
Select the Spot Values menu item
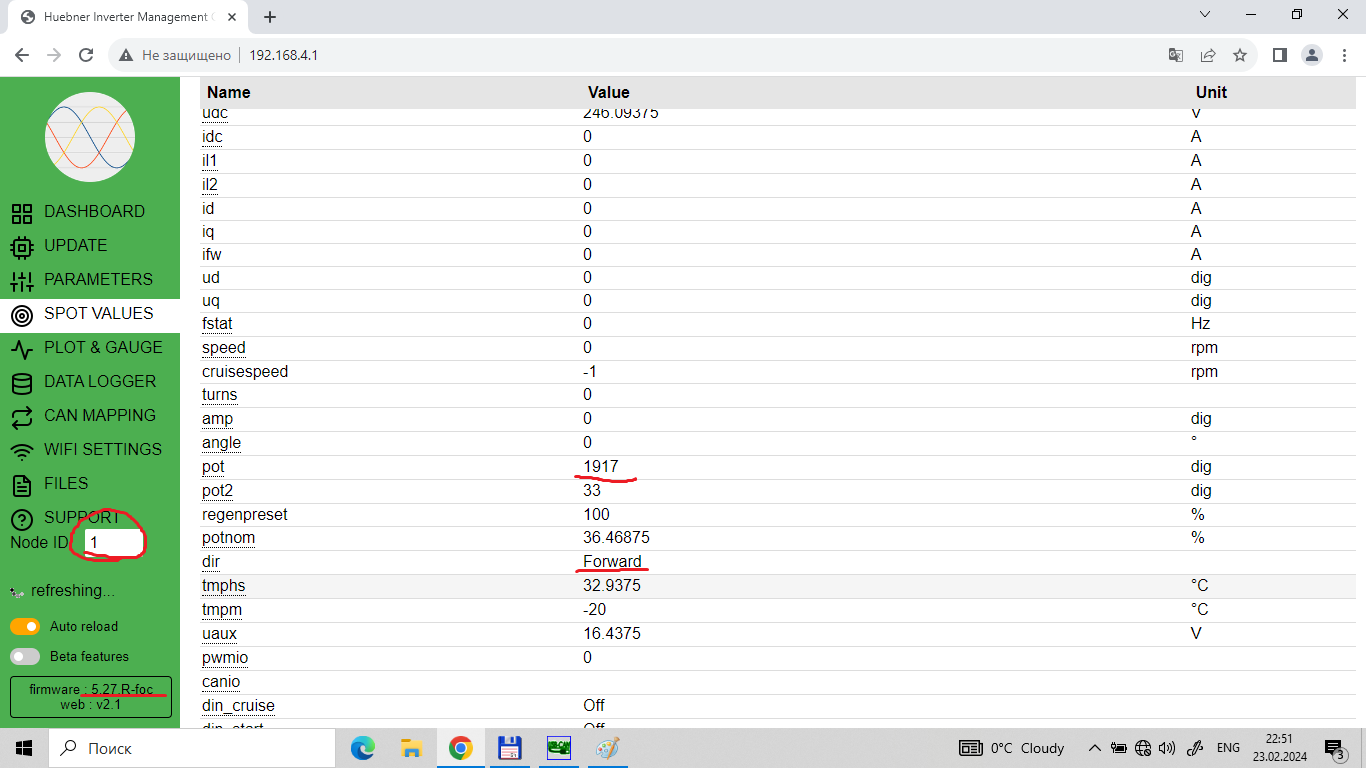click(x=98, y=314)
